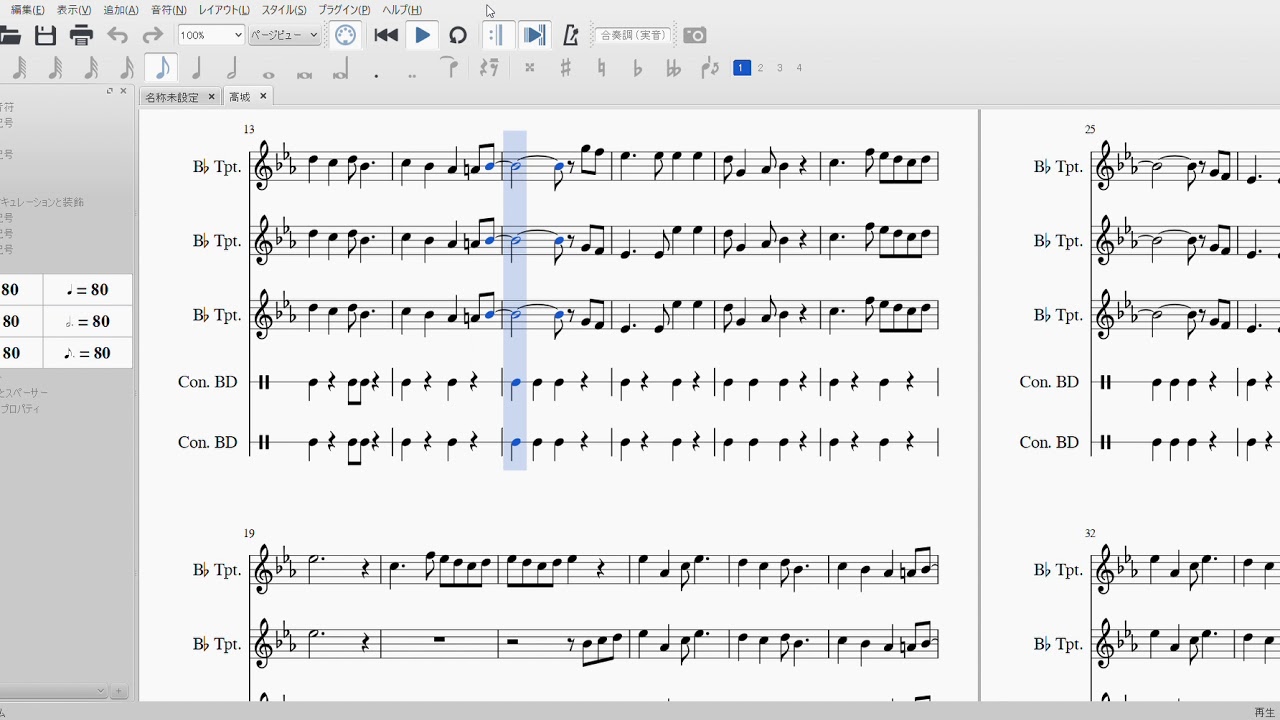Screen dimensions: 1280x720
Task: Click the Save score floppy disk icon
Action: click(45, 36)
